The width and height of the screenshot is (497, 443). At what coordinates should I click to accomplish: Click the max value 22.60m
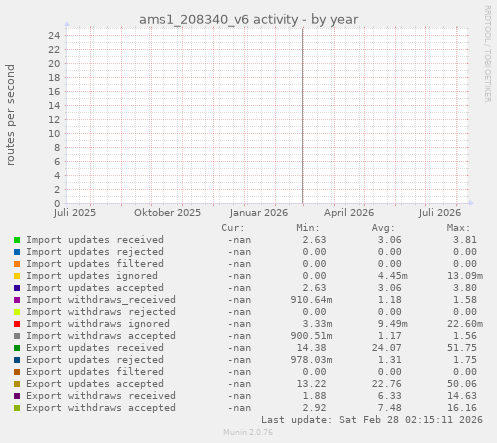click(x=465, y=324)
